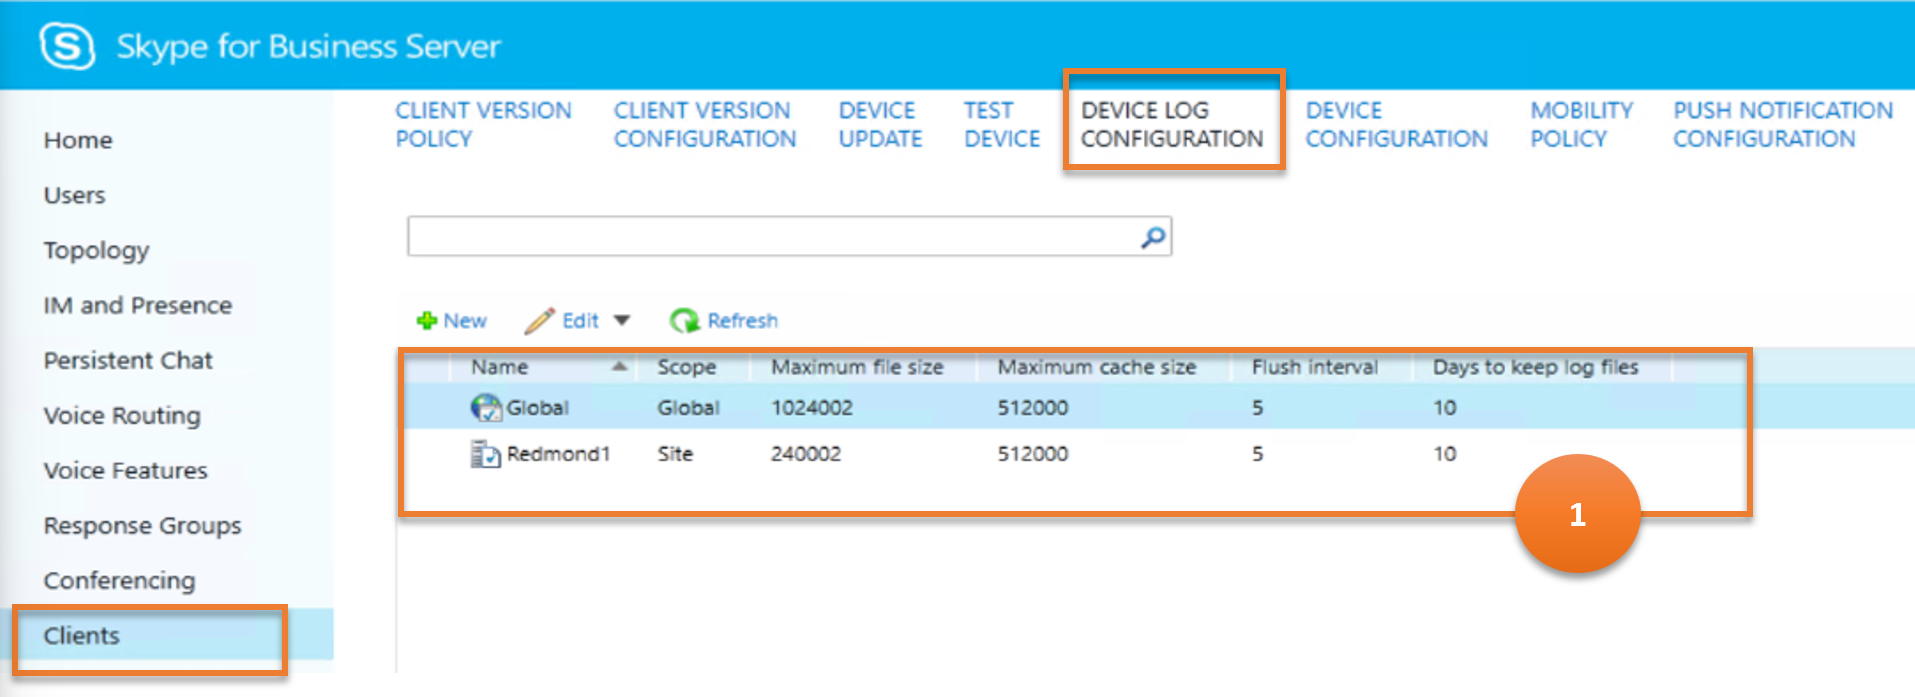Screen dimensions: 1915x697
Task: Navigate to Conferencing section
Action: point(119,580)
